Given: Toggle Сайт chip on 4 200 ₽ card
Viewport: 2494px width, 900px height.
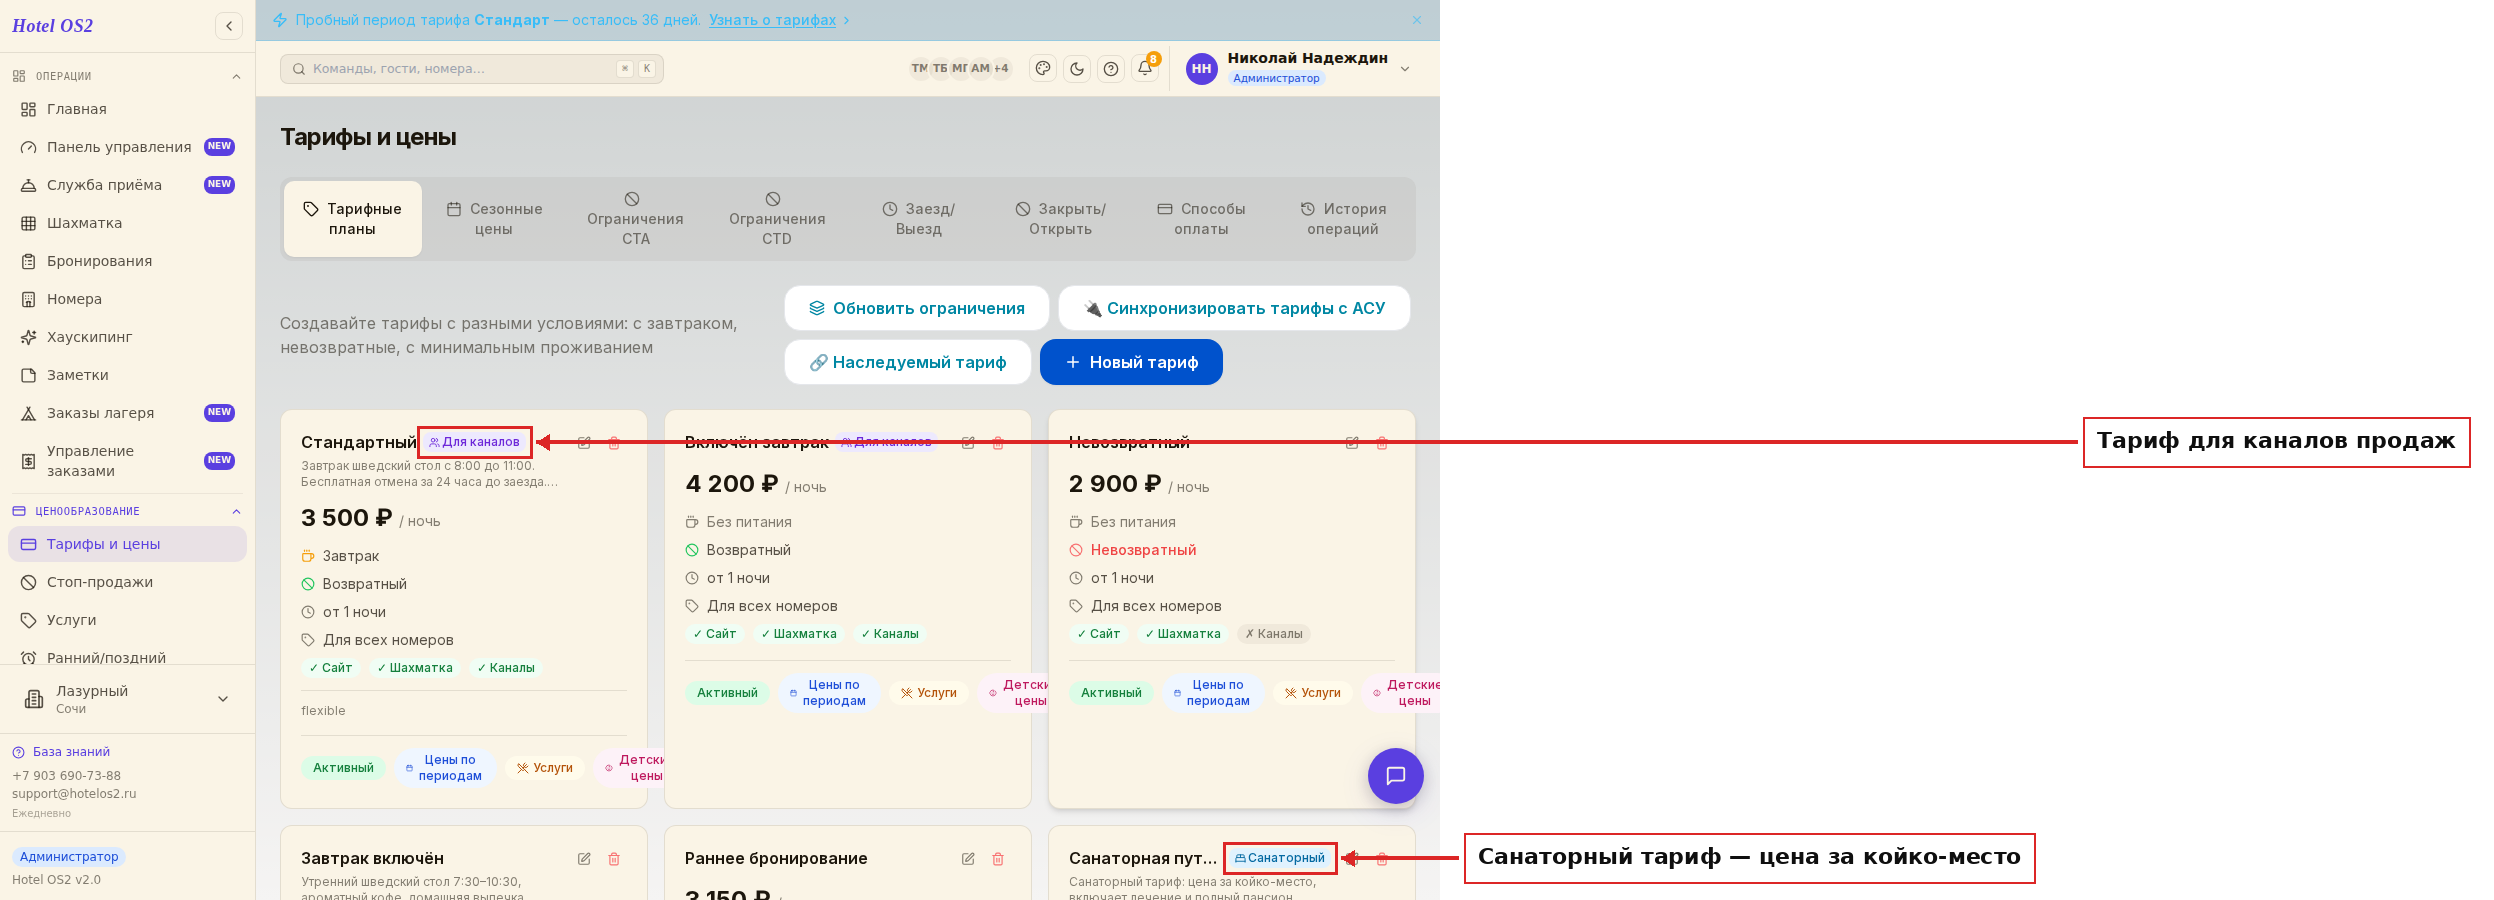Looking at the screenshot, I should click(715, 634).
